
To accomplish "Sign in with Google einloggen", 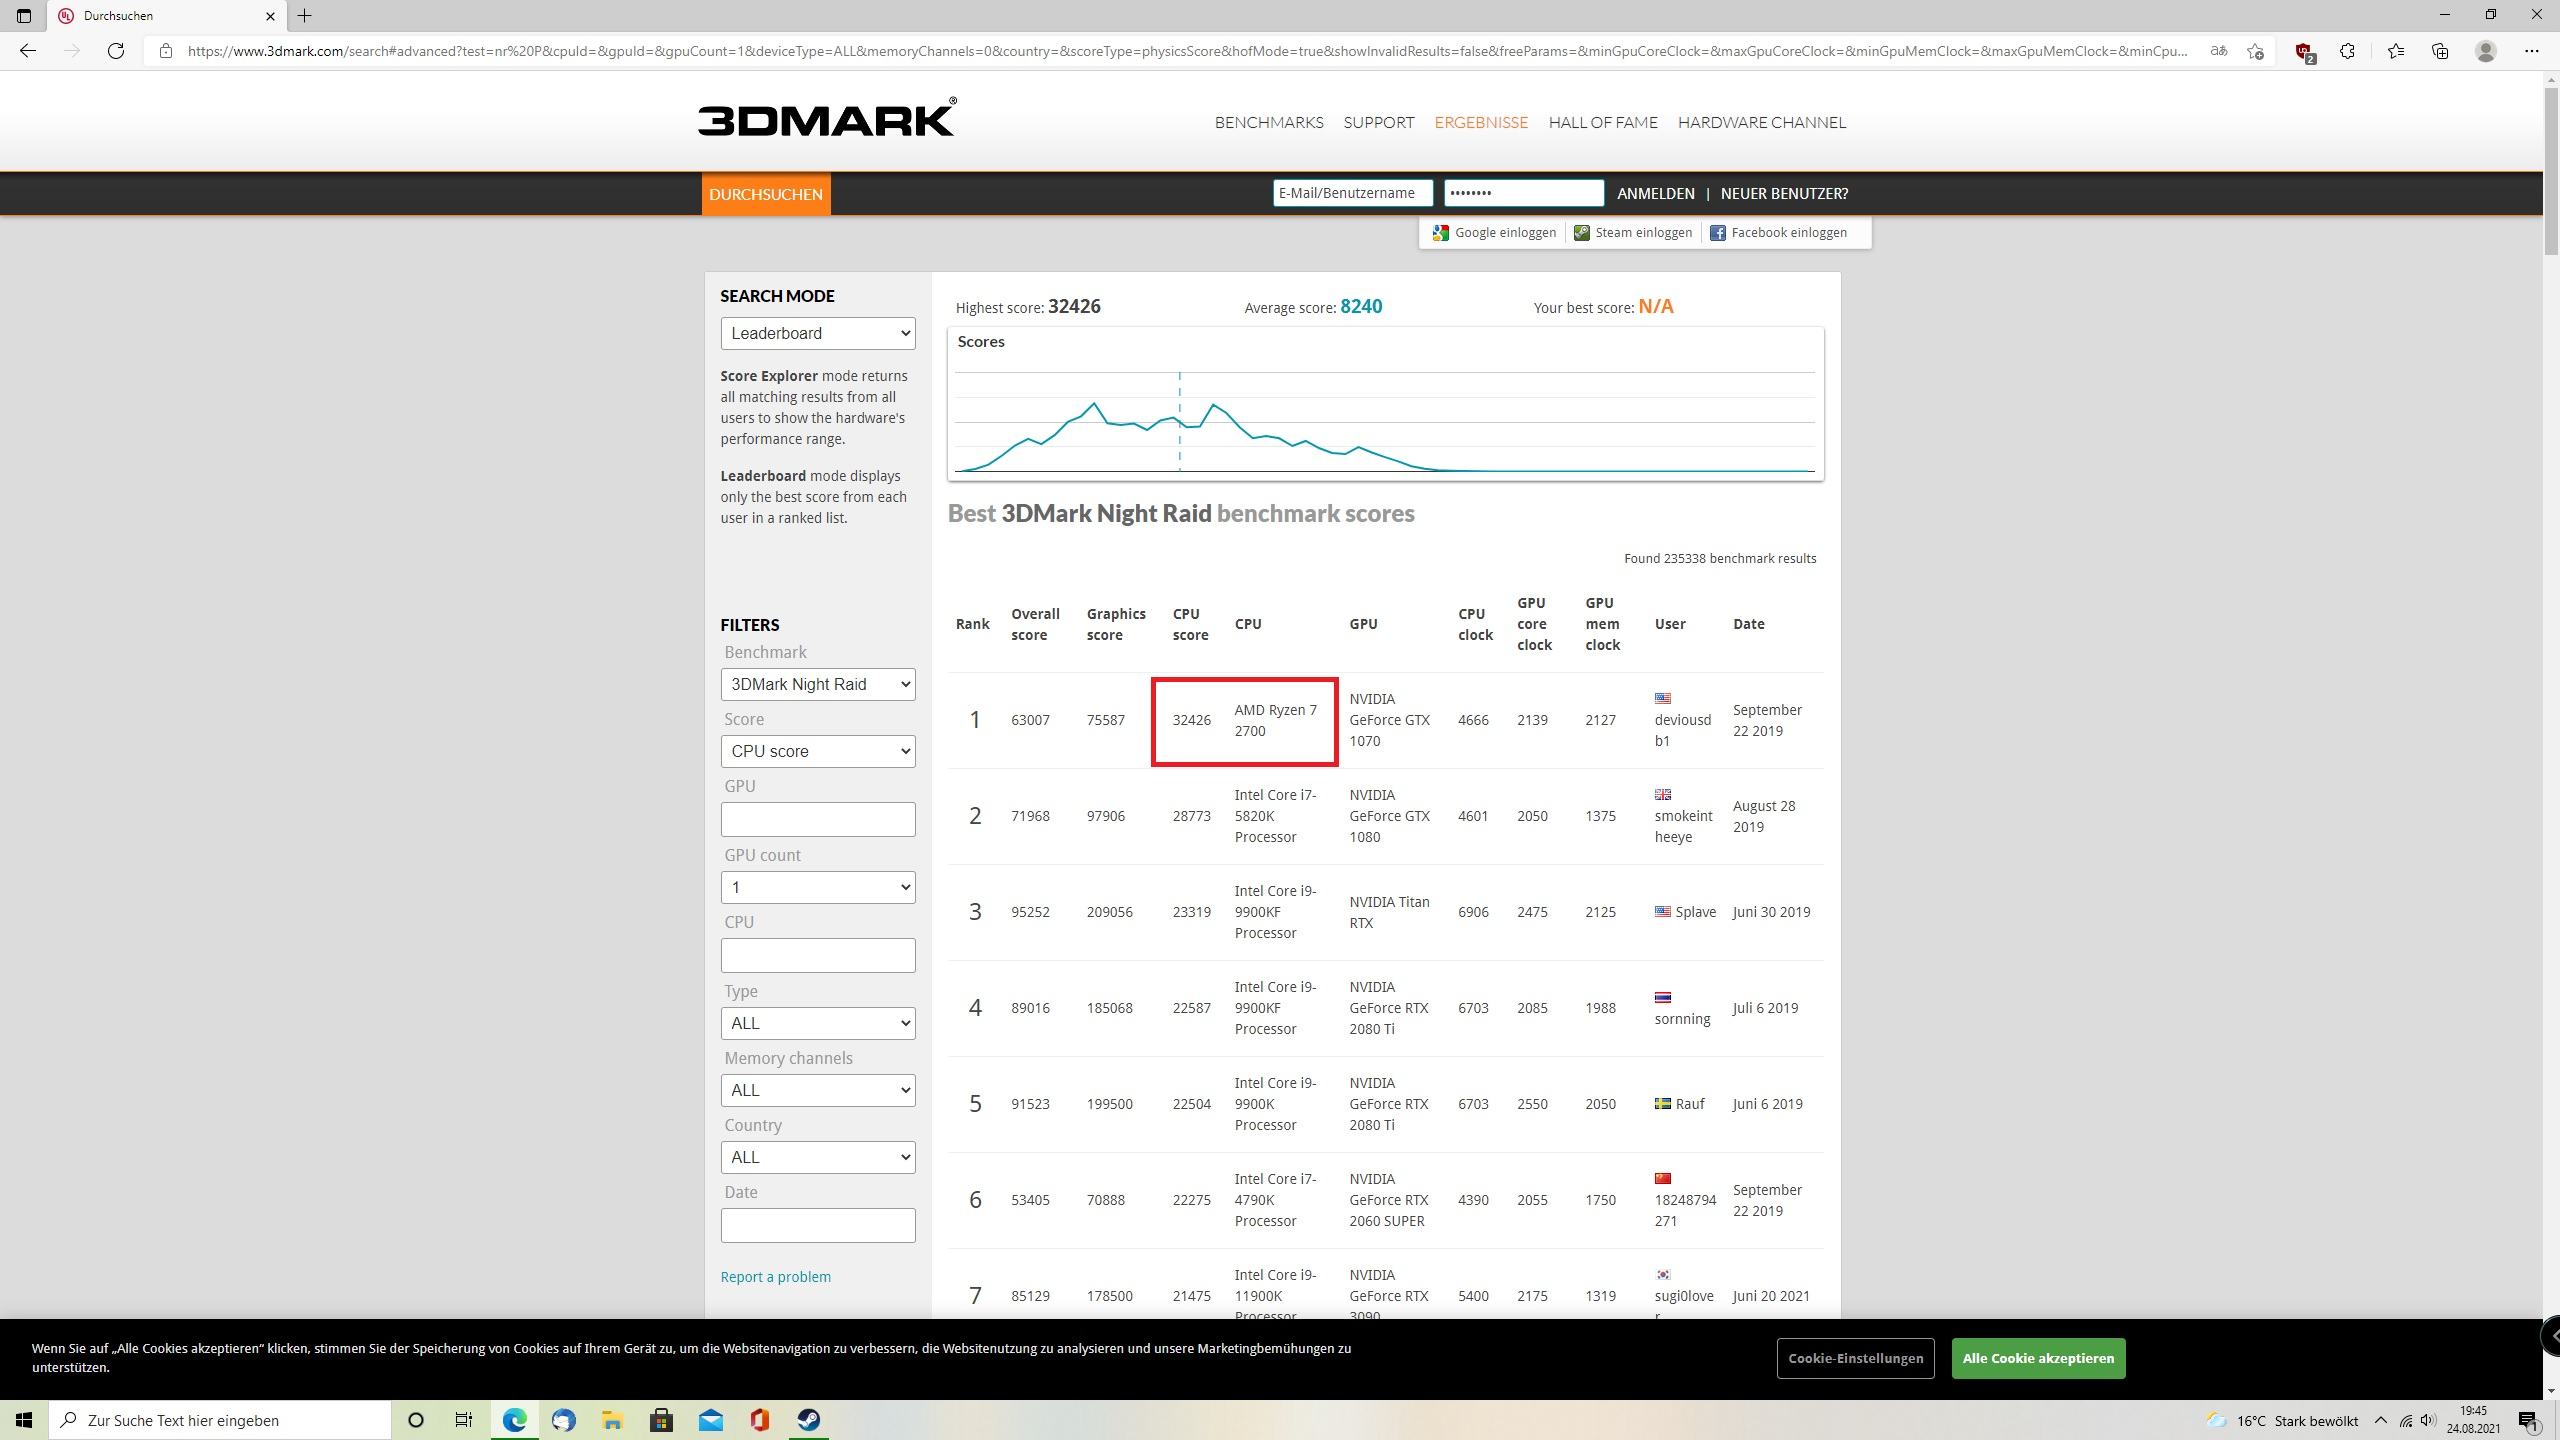I will pyautogui.click(x=1495, y=233).
